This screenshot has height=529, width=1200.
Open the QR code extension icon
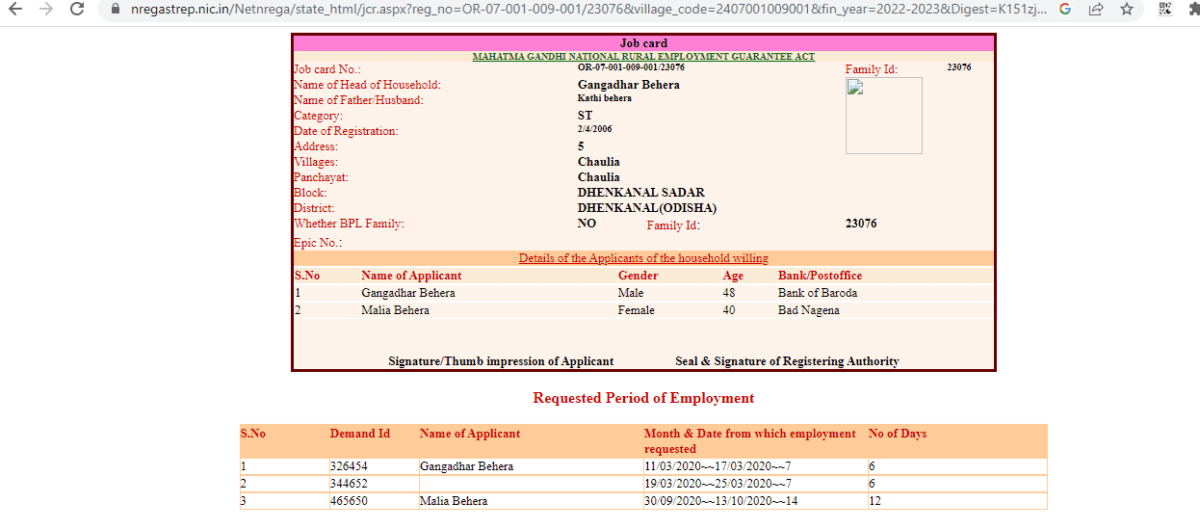coord(1165,9)
